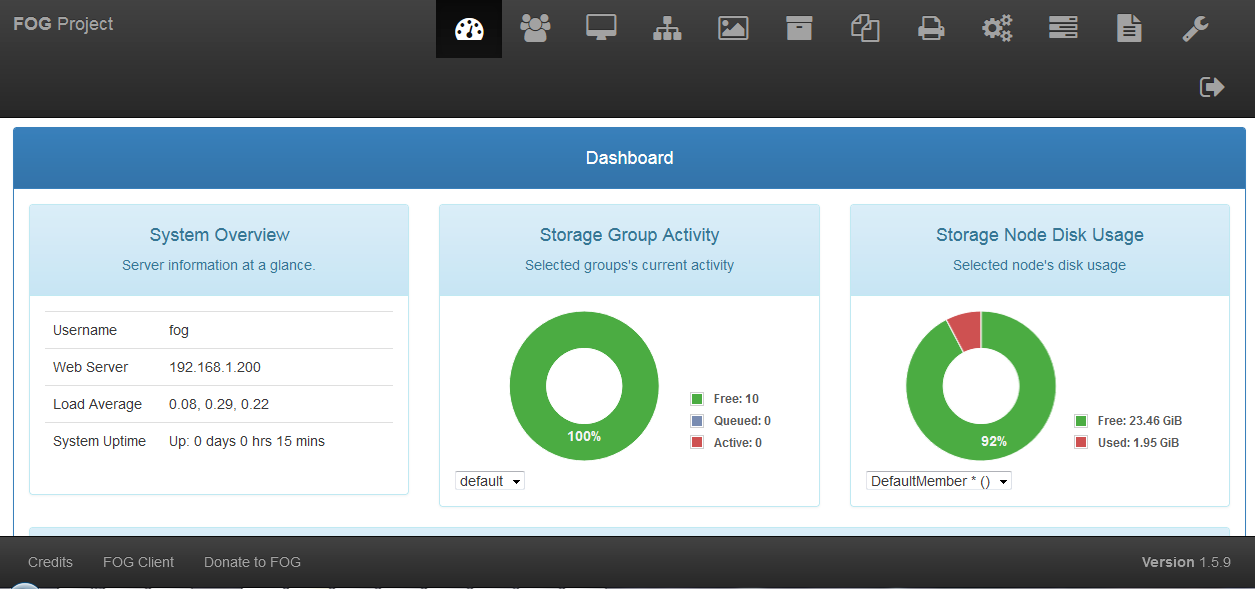Image resolution: width=1255 pixels, height=589 pixels.
Task: Expand the default storage group dropdown
Action: (x=490, y=481)
